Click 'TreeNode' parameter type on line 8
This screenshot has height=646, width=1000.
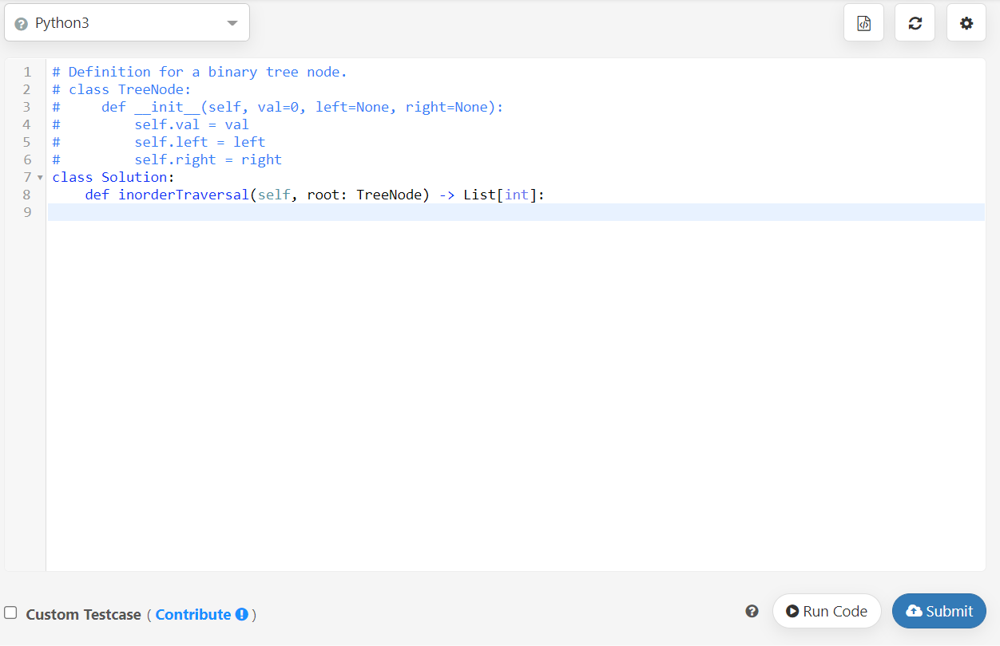(x=389, y=195)
